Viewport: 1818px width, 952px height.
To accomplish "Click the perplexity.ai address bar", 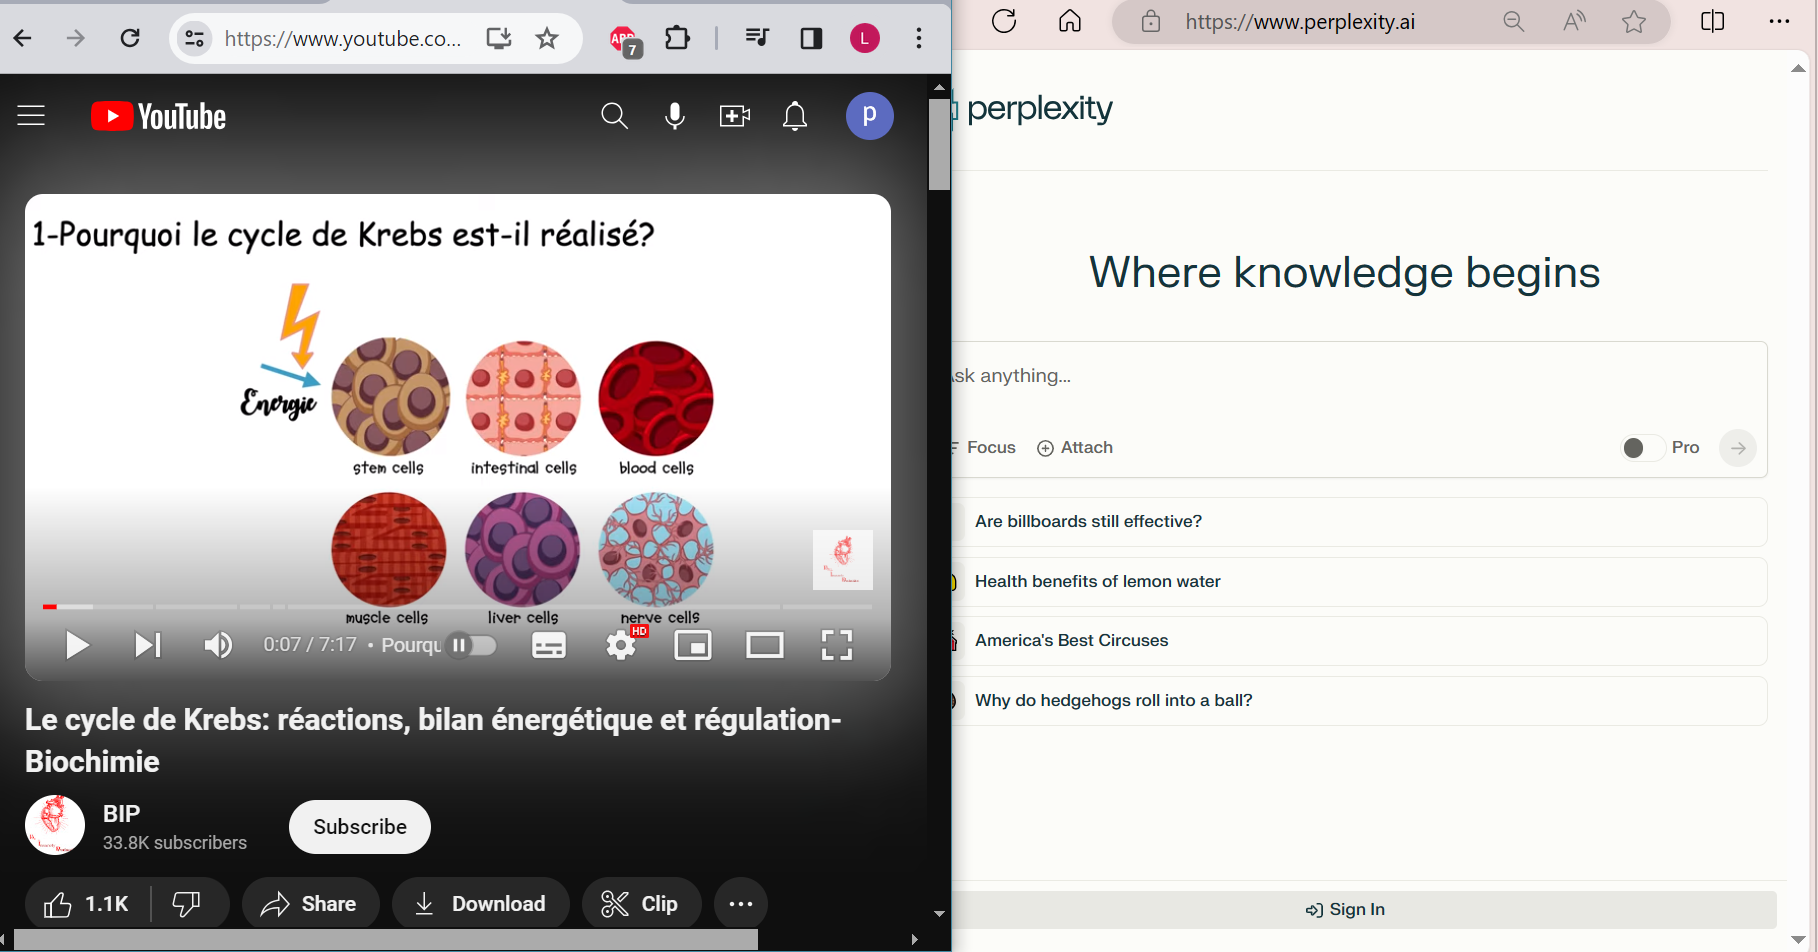I will point(1300,22).
